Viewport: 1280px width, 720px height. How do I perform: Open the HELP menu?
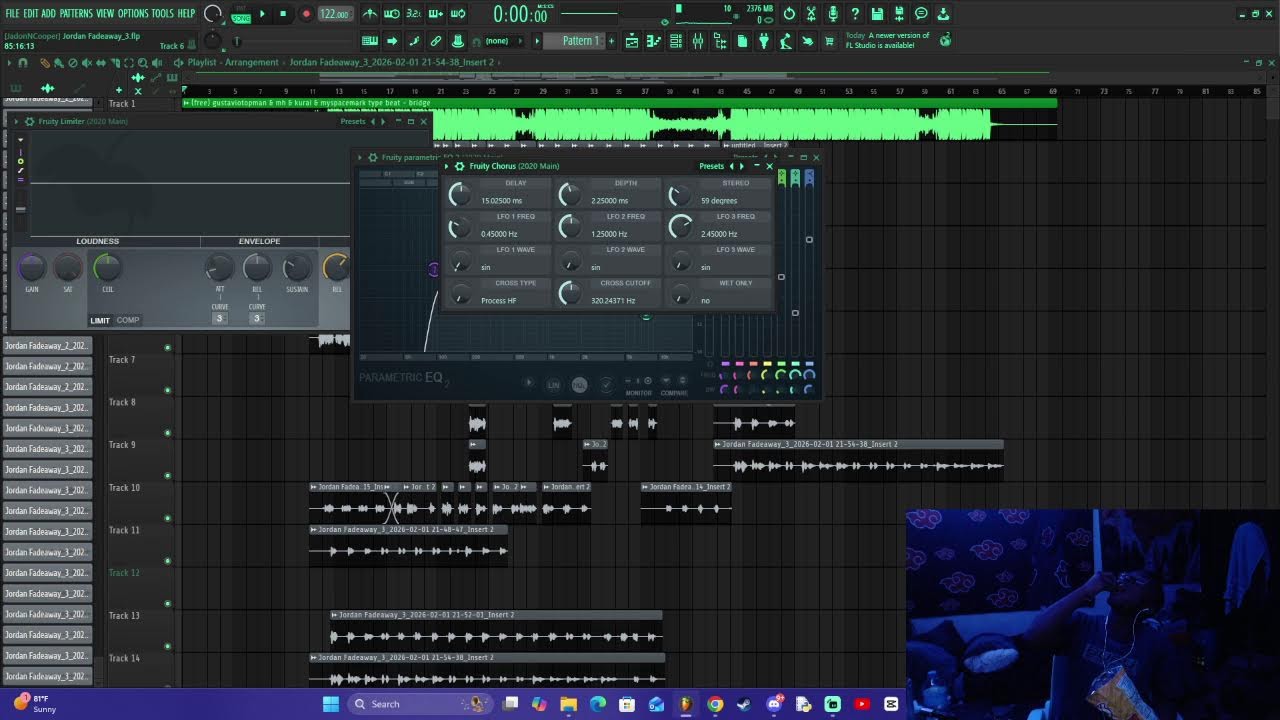186,13
